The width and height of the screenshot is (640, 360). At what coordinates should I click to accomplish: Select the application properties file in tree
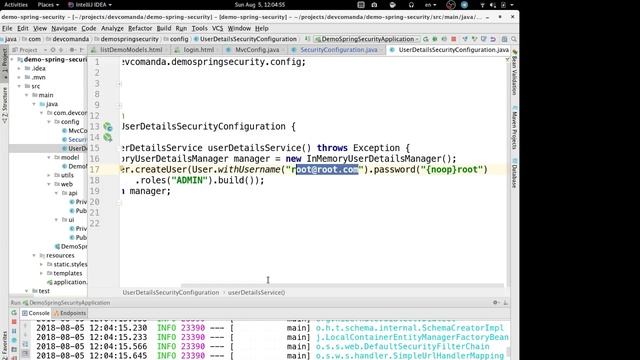pos(67,282)
